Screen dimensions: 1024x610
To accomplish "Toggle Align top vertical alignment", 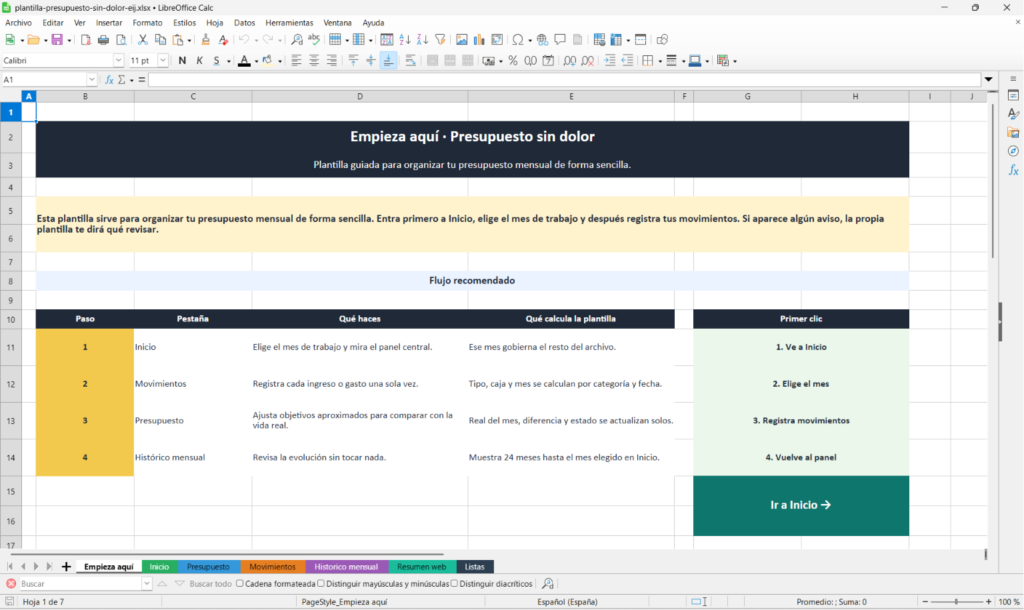I will coord(353,61).
